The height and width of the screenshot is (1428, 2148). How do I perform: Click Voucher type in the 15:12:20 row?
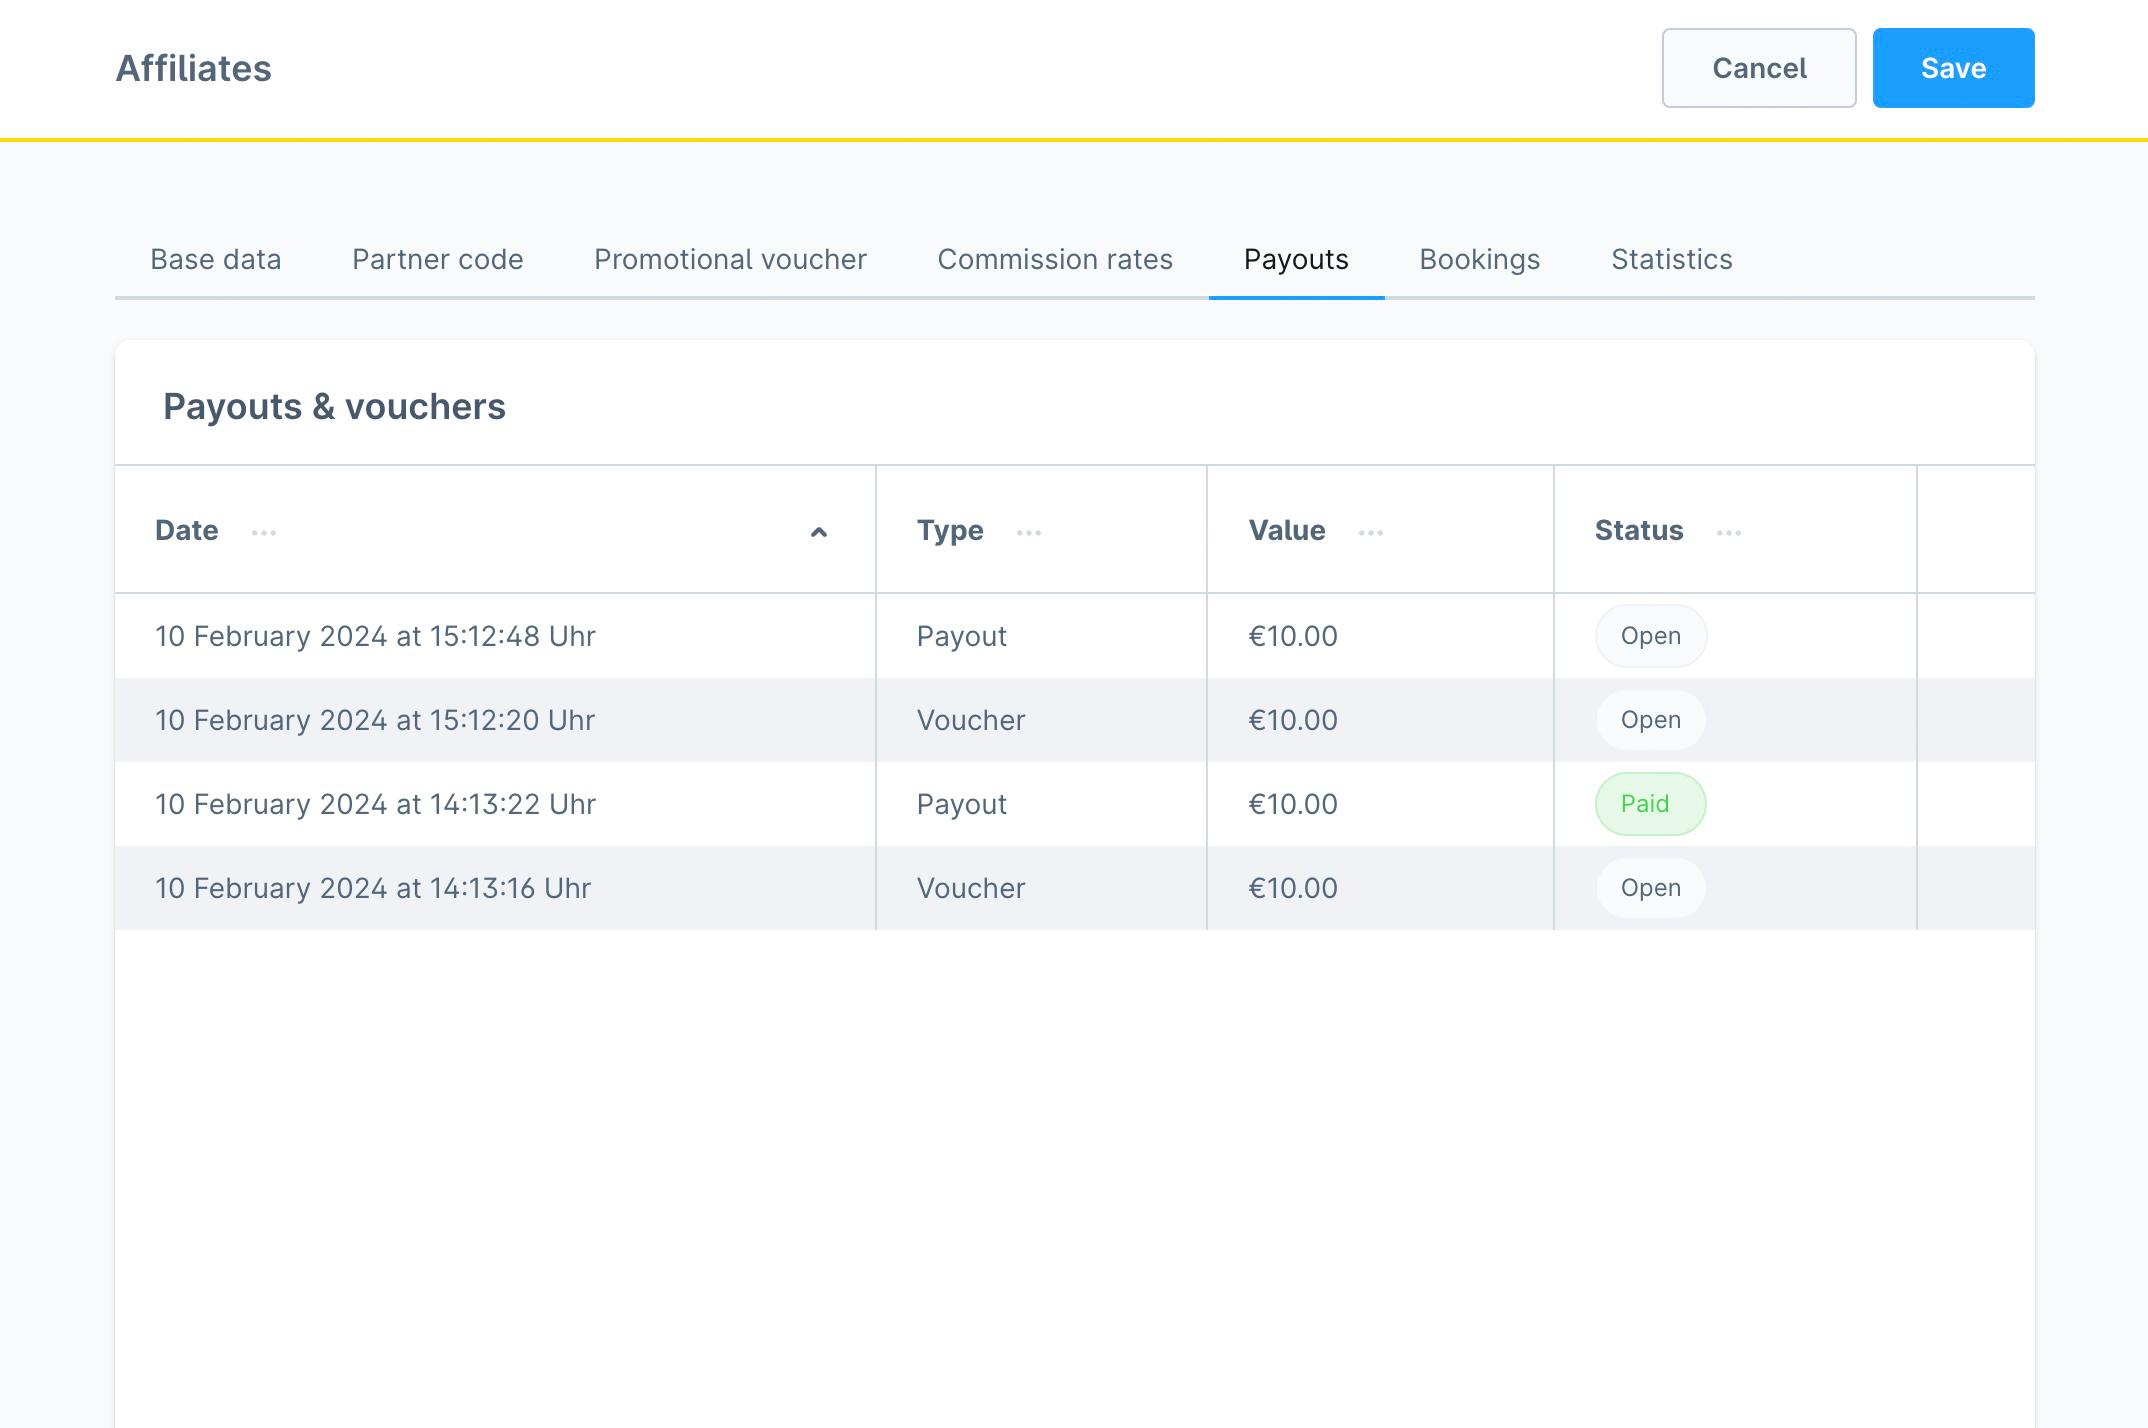pos(971,720)
